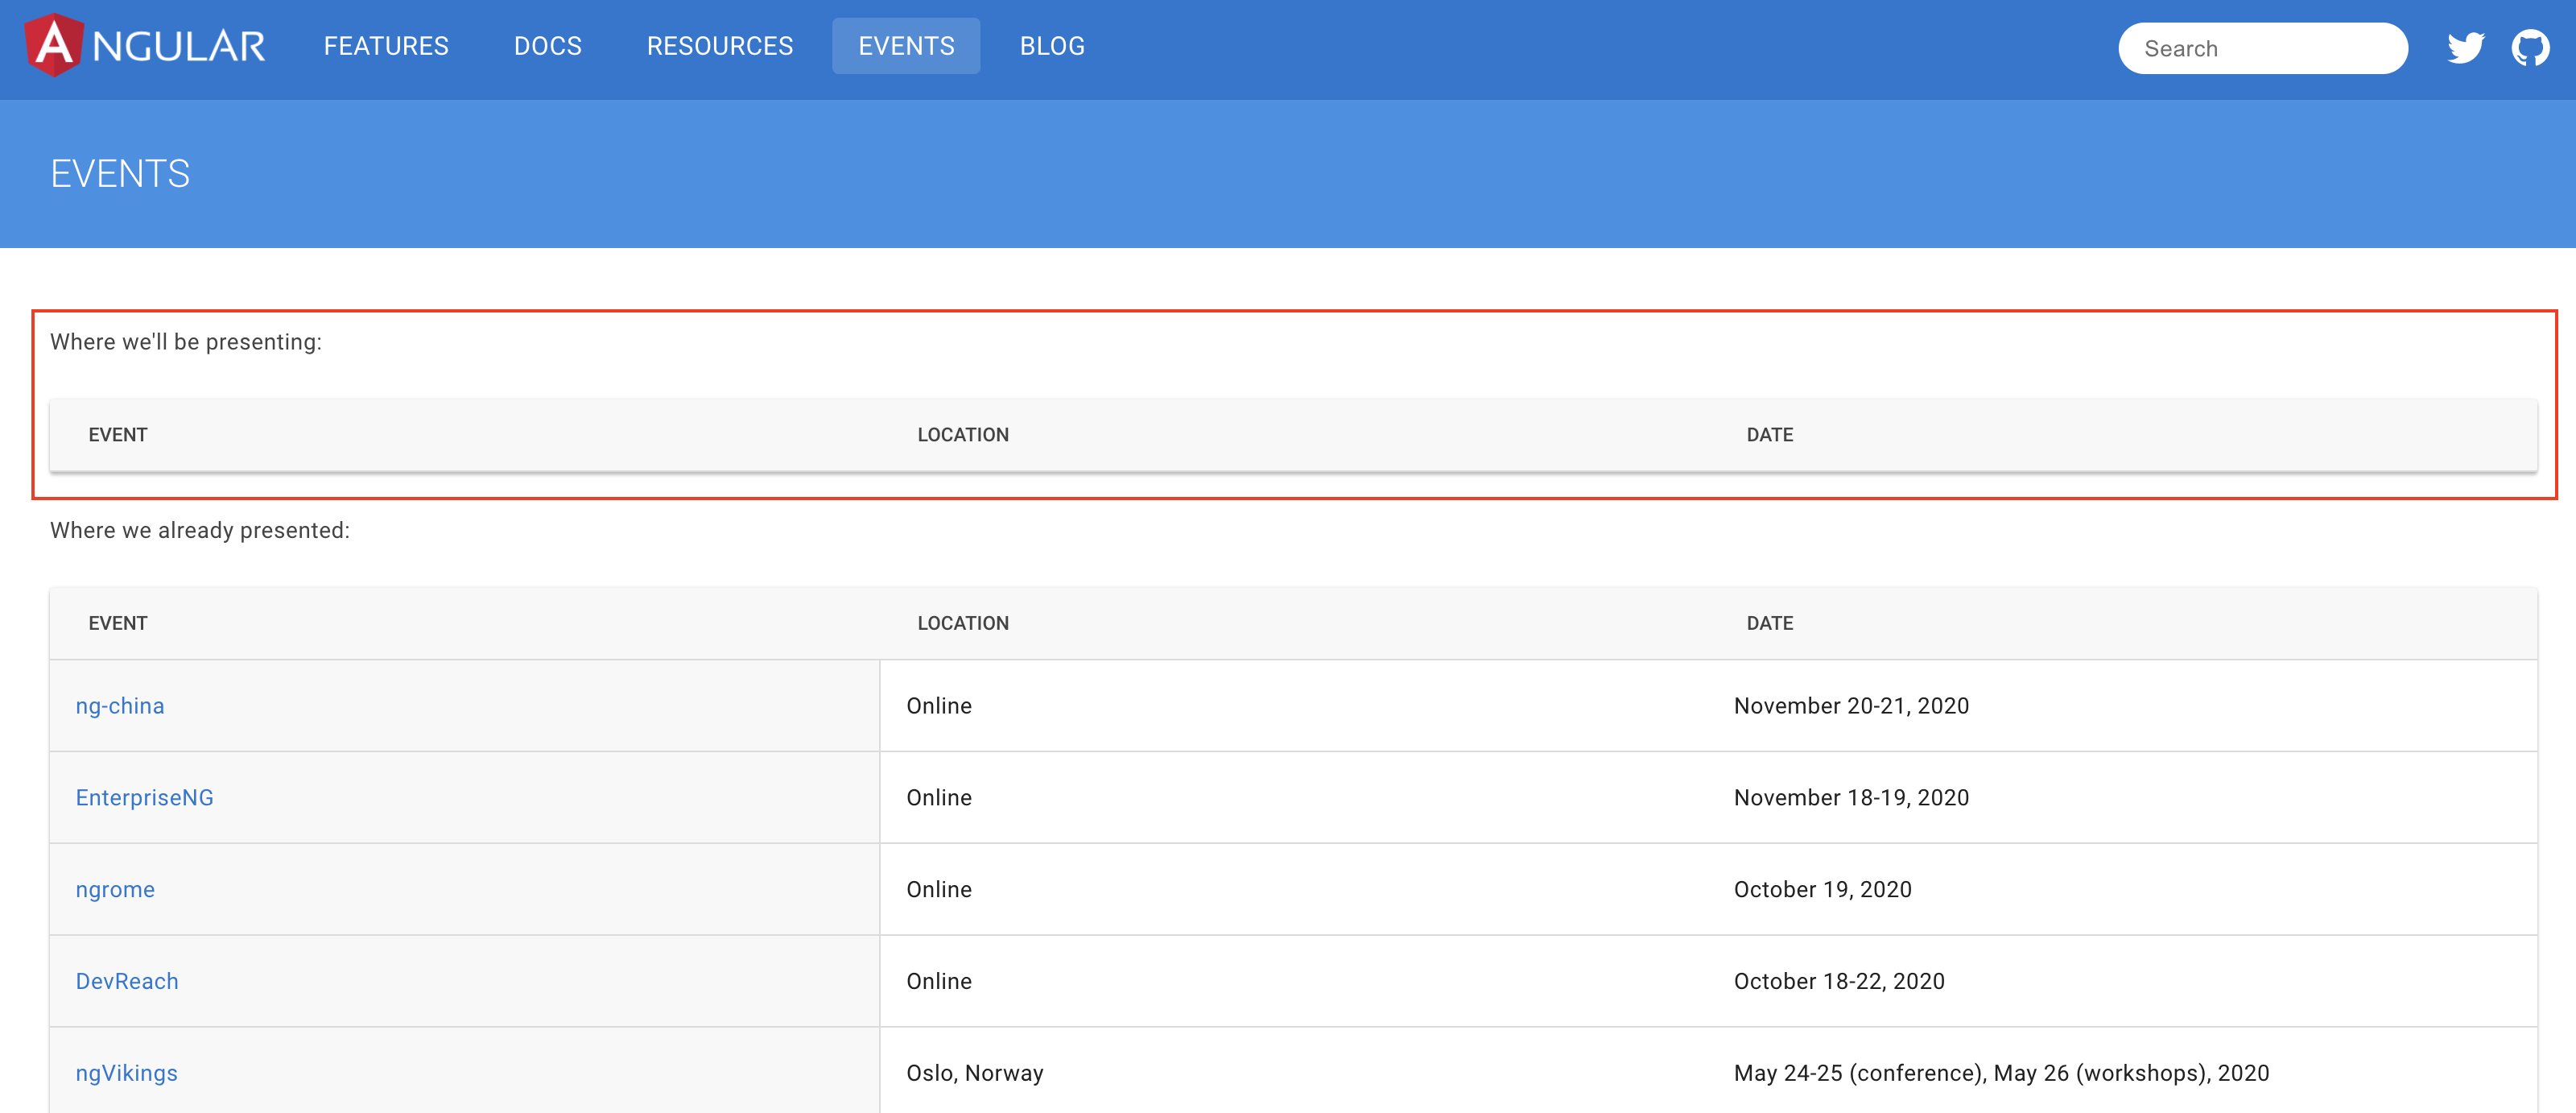Screen dimensions: 2576x1113
Task: Open the Angular GitHub repository icon
Action: point(2530,48)
